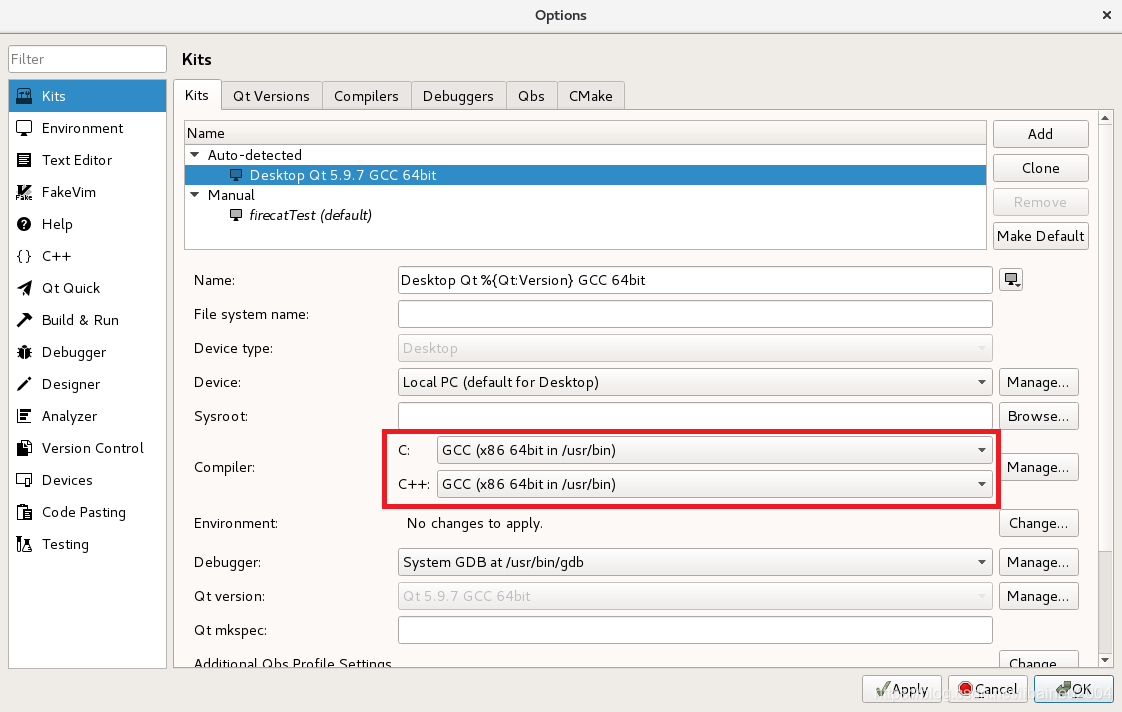Open the C++ braces icon
1122x712 pixels.
[x=24, y=256]
